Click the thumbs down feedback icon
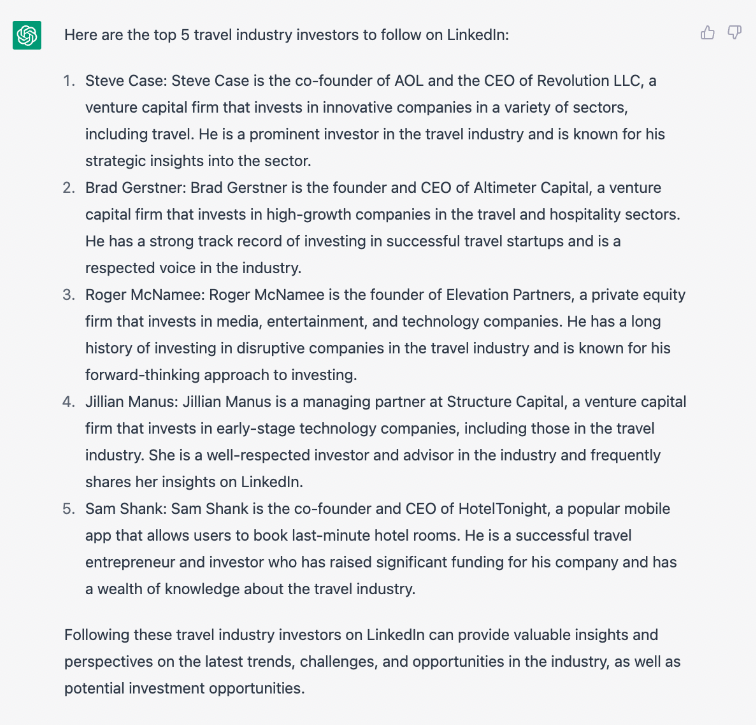The width and height of the screenshot is (756, 725). click(734, 33)
